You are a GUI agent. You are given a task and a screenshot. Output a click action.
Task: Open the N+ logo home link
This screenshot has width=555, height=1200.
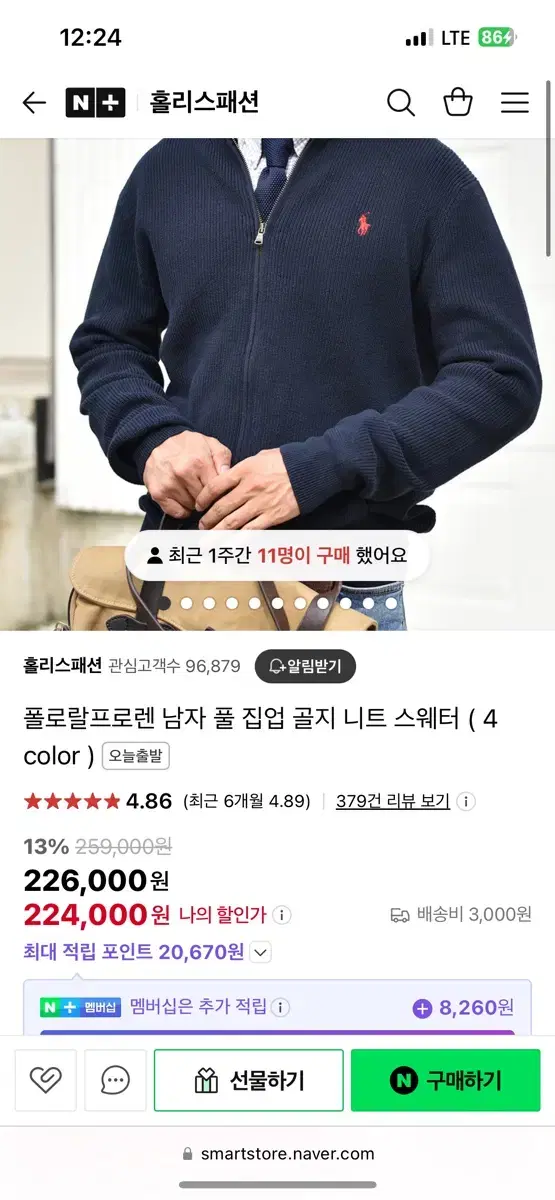[x=95, y=102]
